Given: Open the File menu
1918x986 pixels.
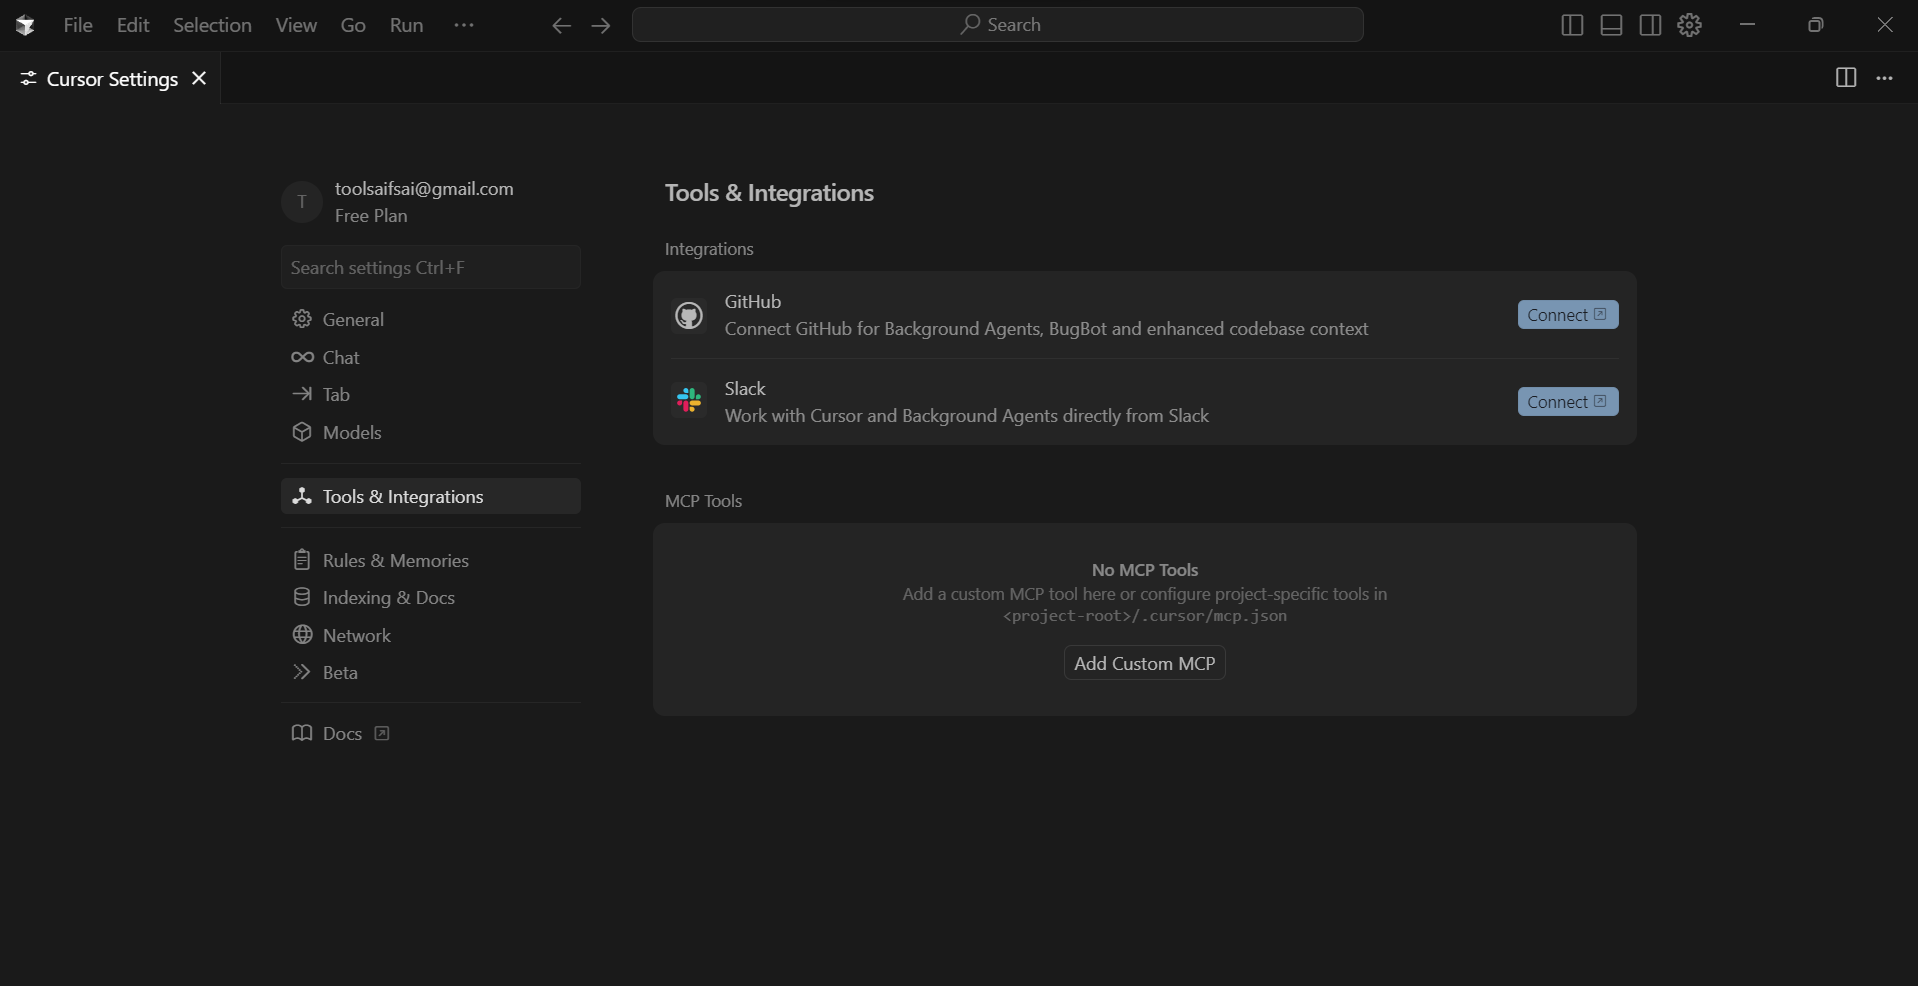Looking at the screenshot, I should pos(78,25).
